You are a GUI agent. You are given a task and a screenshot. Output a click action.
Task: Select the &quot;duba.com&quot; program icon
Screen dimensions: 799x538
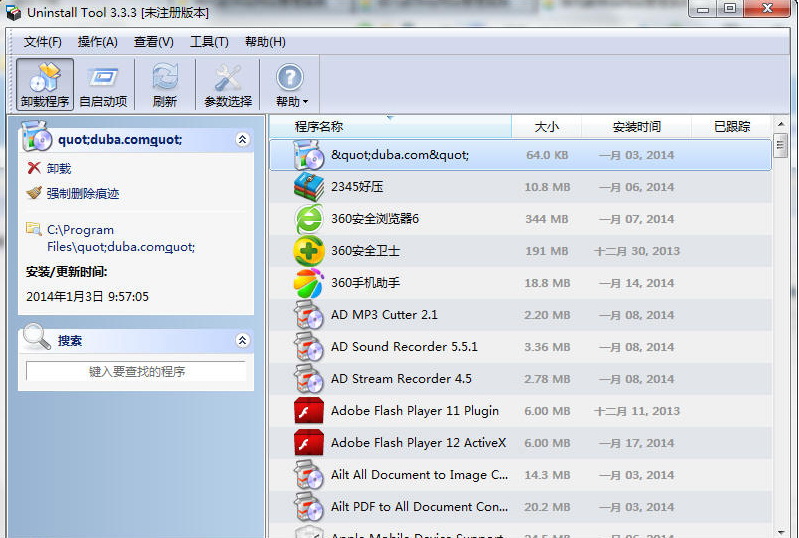click(x=308, y=154)
